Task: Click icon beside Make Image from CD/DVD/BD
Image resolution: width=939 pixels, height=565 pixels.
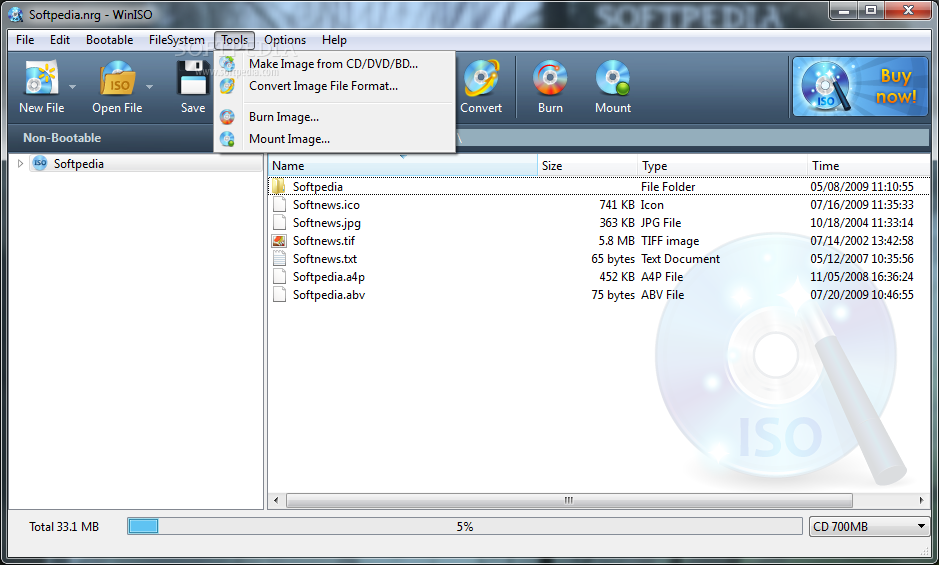Action: [x=227, y=64]
